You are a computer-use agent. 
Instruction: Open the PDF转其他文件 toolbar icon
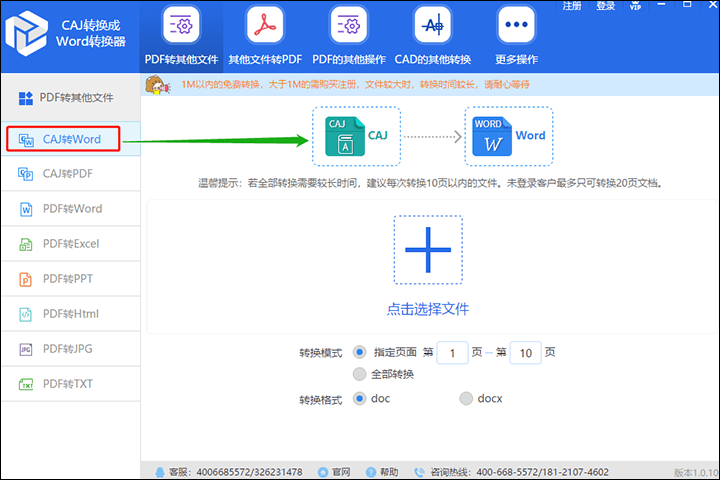click(x=181, y=25)
